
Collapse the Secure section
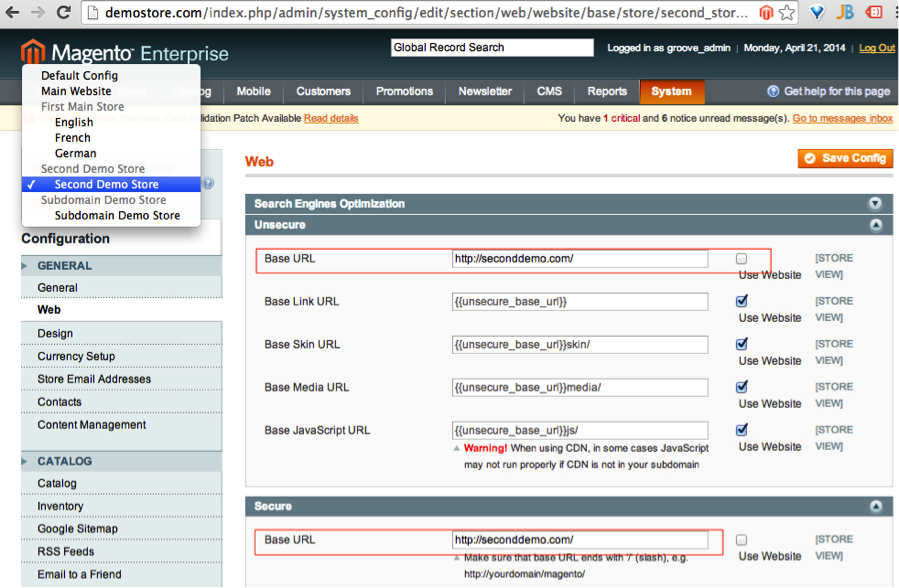pos(875,506)
